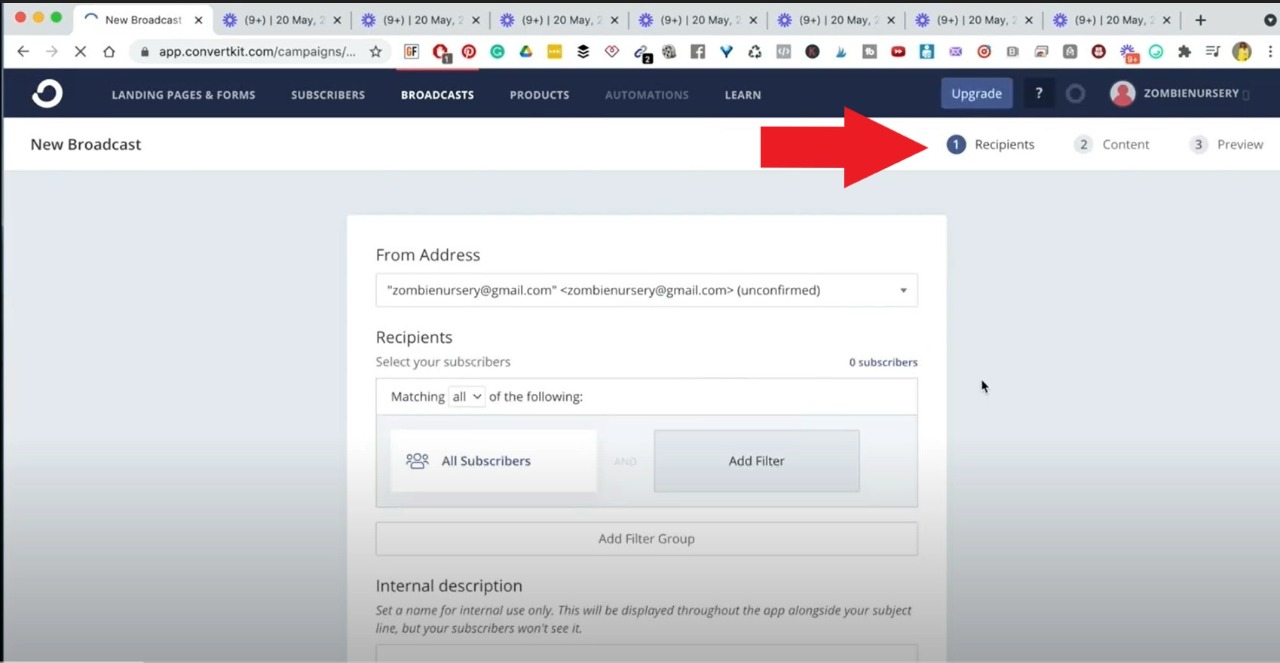Toggle the bookmark star in the address bar
The height and width of the screenshot is (663, 1280).
pyautogui.click(x=374, y=51)
